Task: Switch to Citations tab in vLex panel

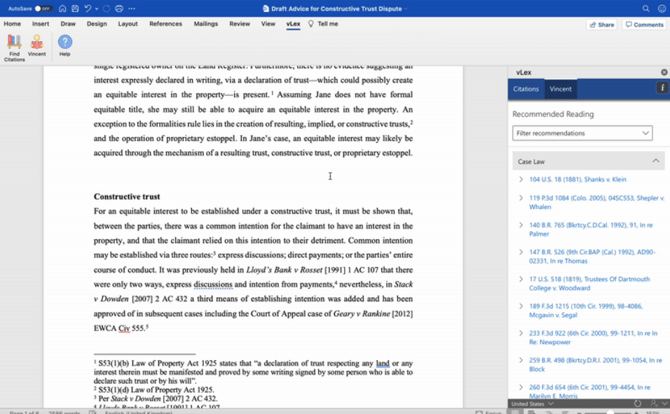Action: point(526,89)
